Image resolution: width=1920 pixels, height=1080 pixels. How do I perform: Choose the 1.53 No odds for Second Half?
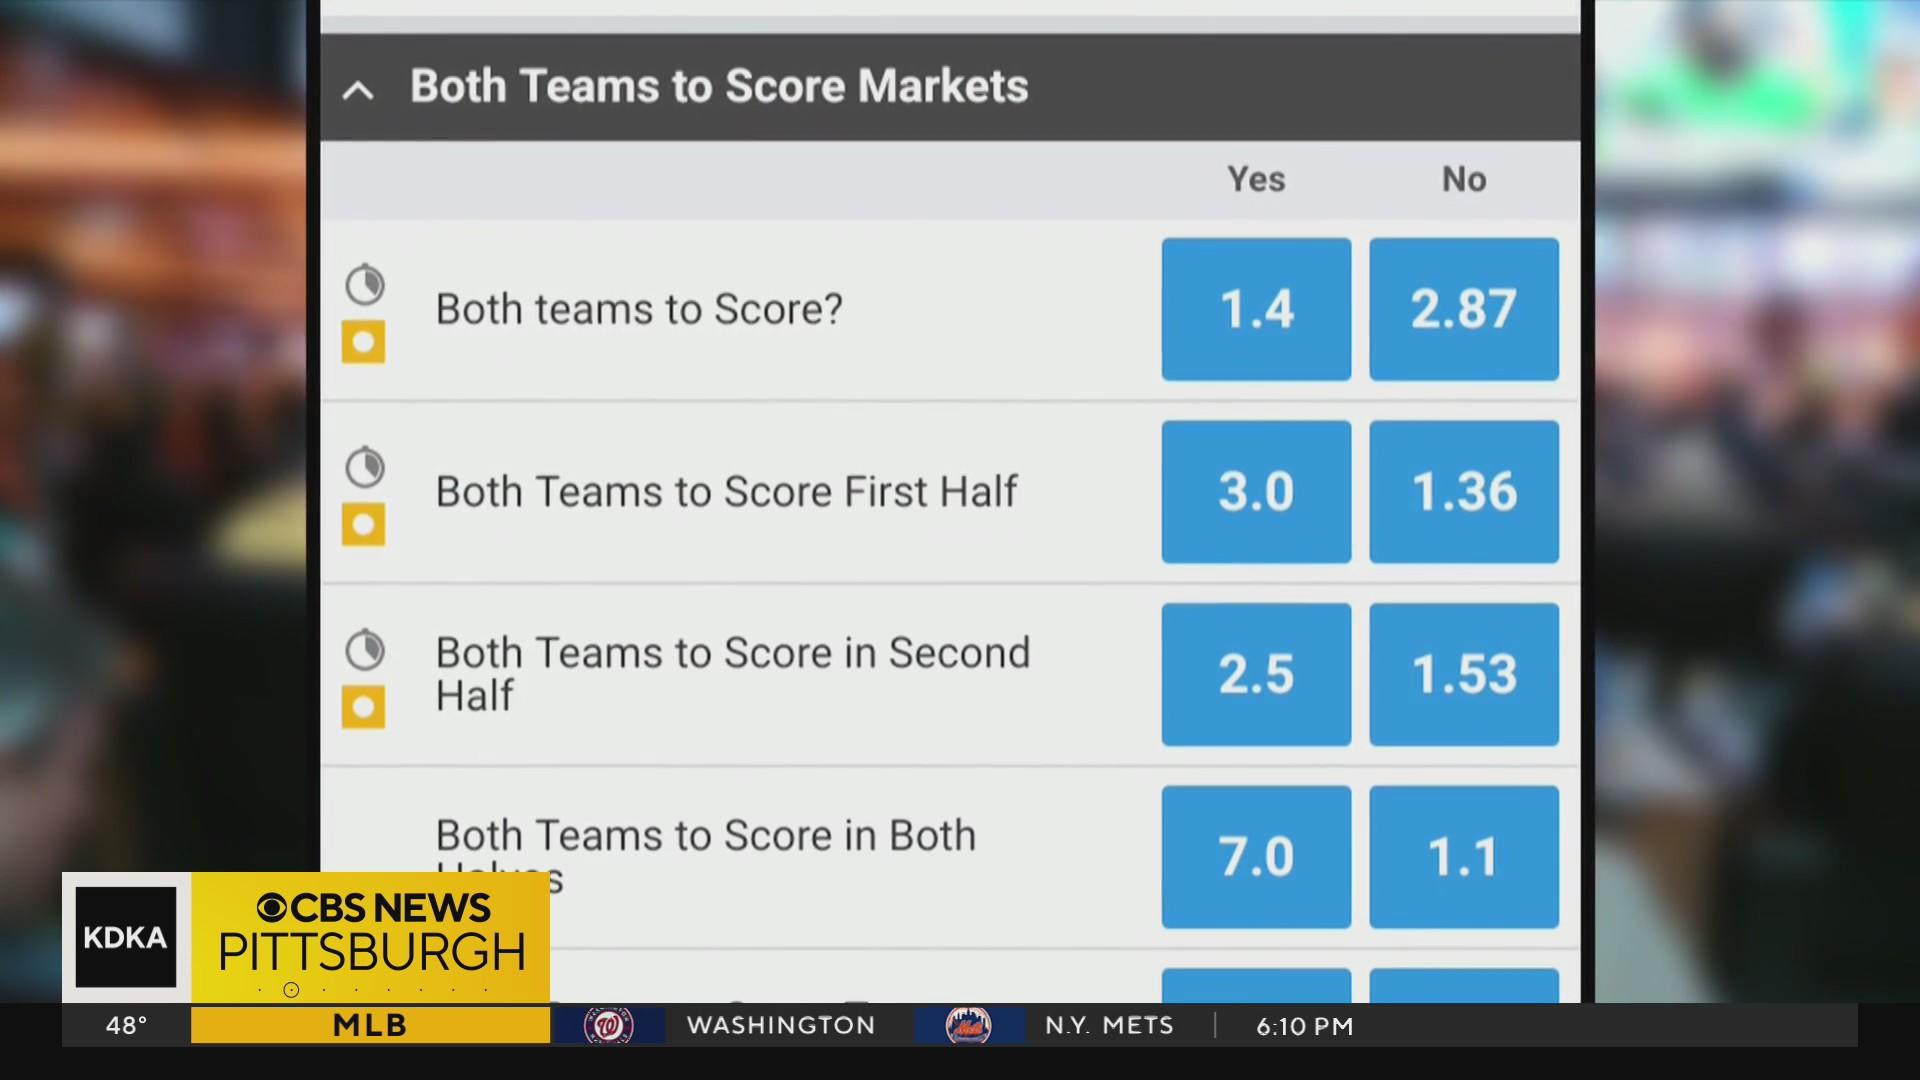(x=1464, y=674)
